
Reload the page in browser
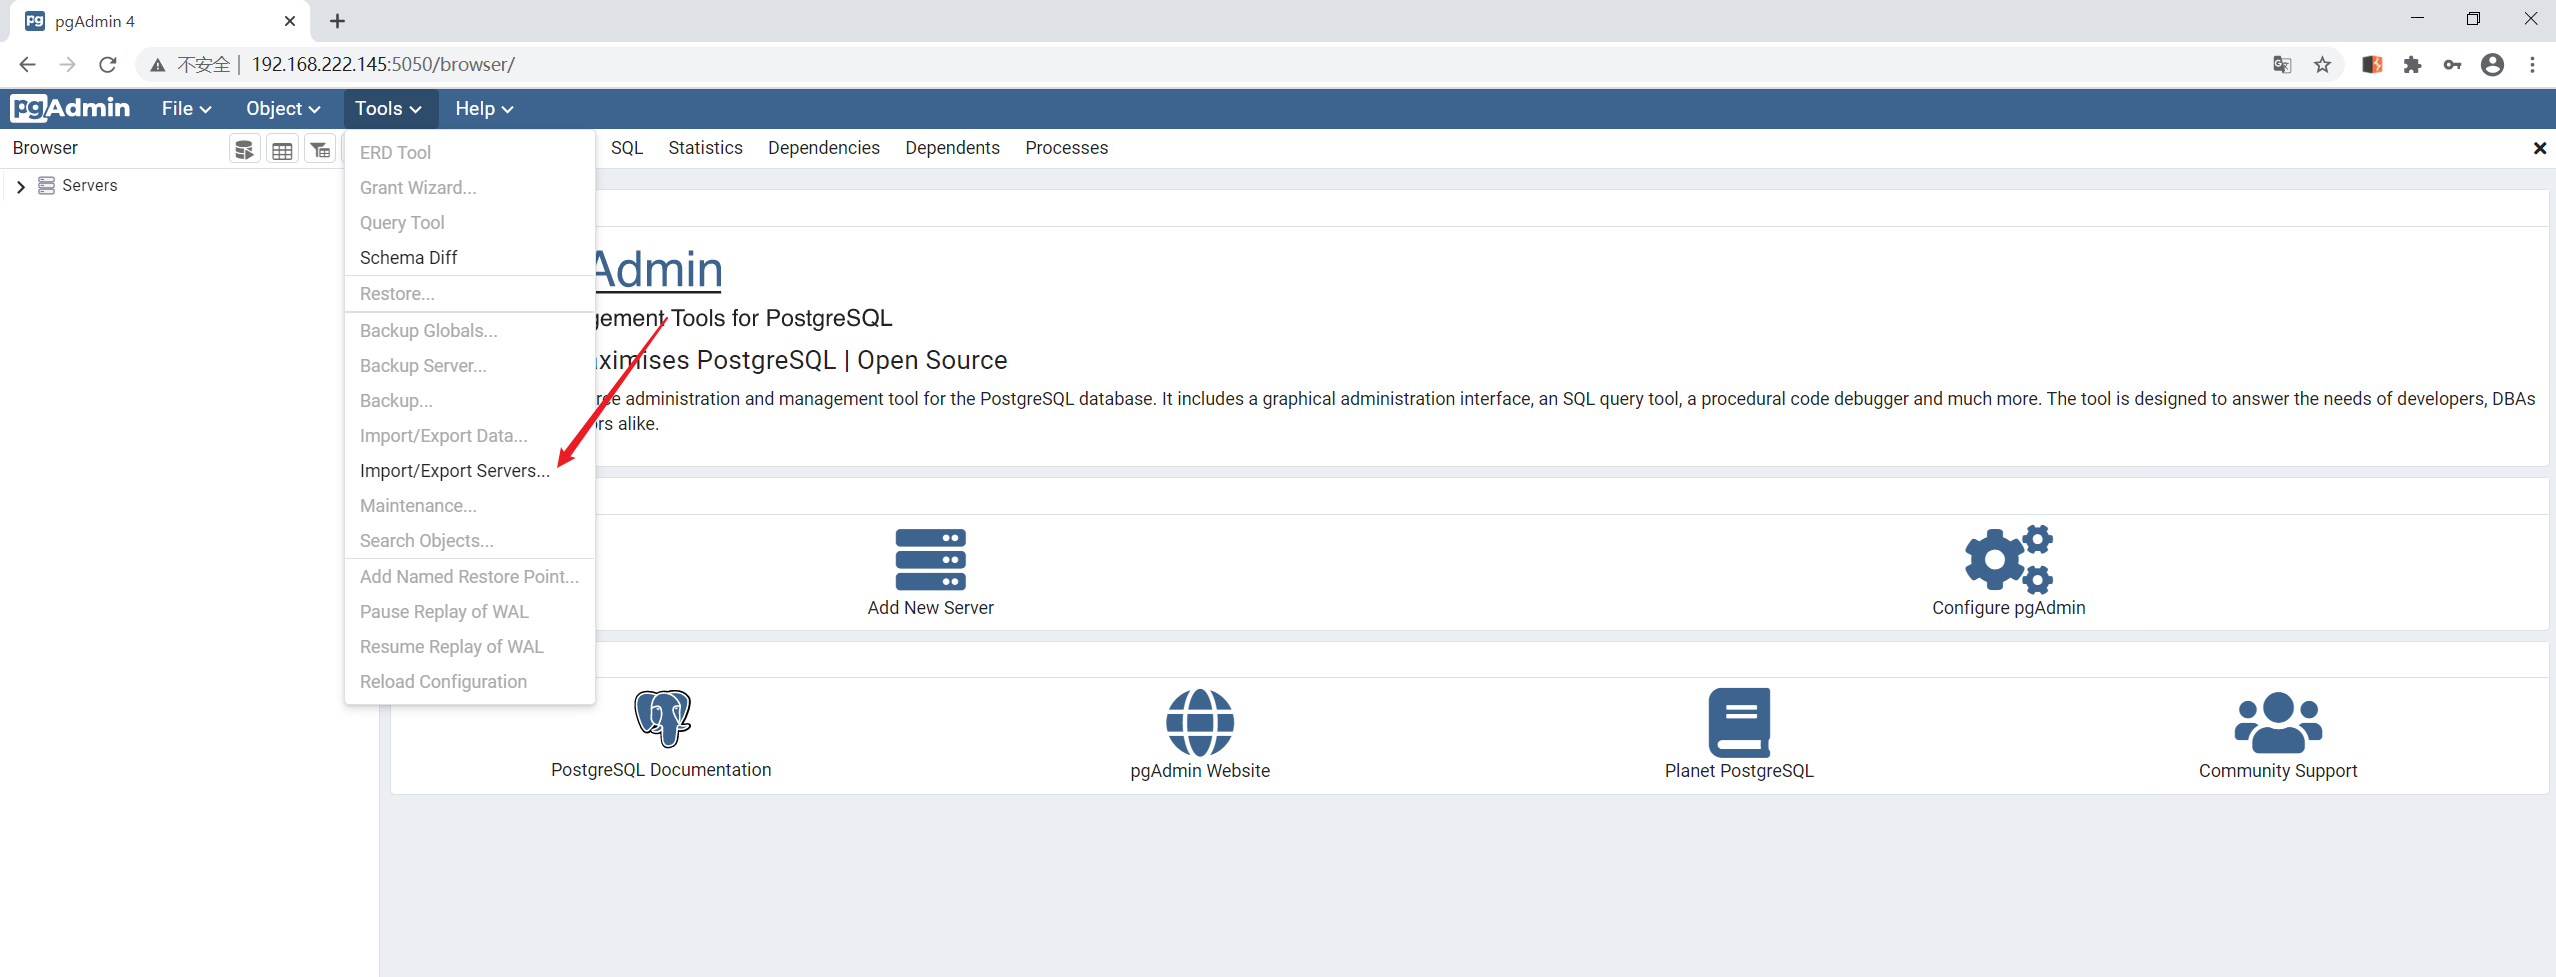(x=108, y=65)
